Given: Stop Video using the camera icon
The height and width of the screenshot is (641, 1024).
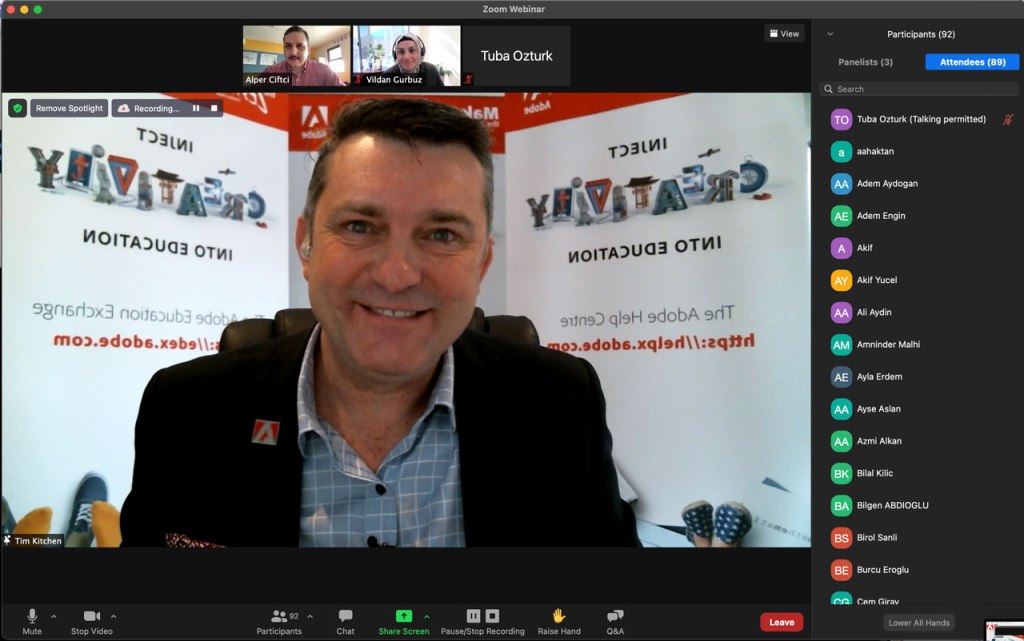Looking at the screenshot, I should point(91,616).
